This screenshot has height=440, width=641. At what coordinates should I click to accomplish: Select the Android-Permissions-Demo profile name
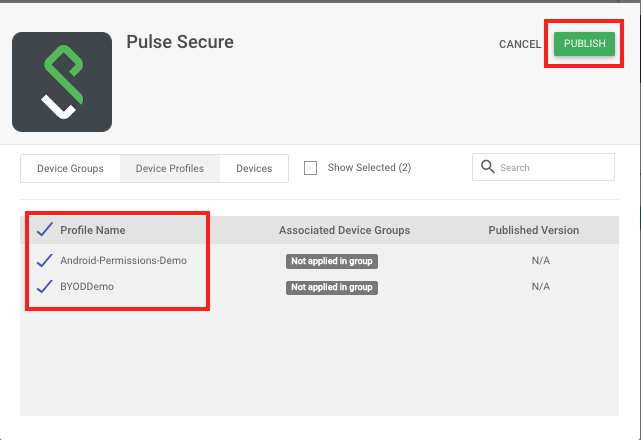click(x=123, y=260)
